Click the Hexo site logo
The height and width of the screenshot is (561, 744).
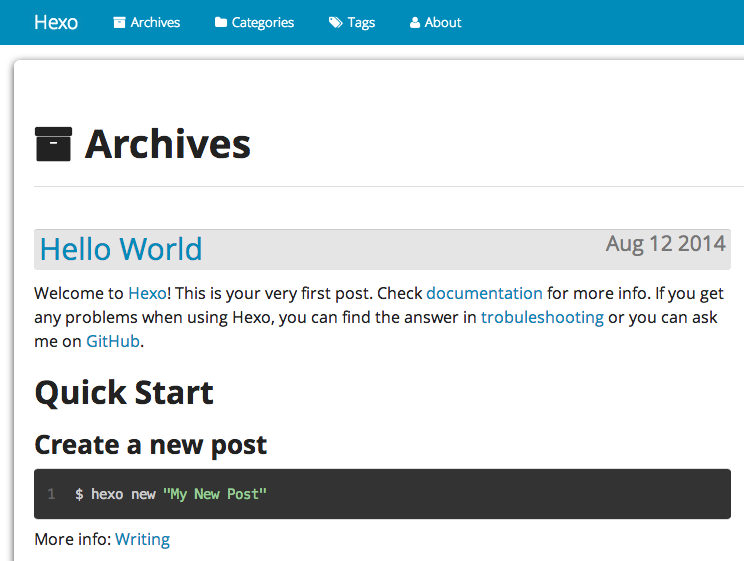pos(56,22)
